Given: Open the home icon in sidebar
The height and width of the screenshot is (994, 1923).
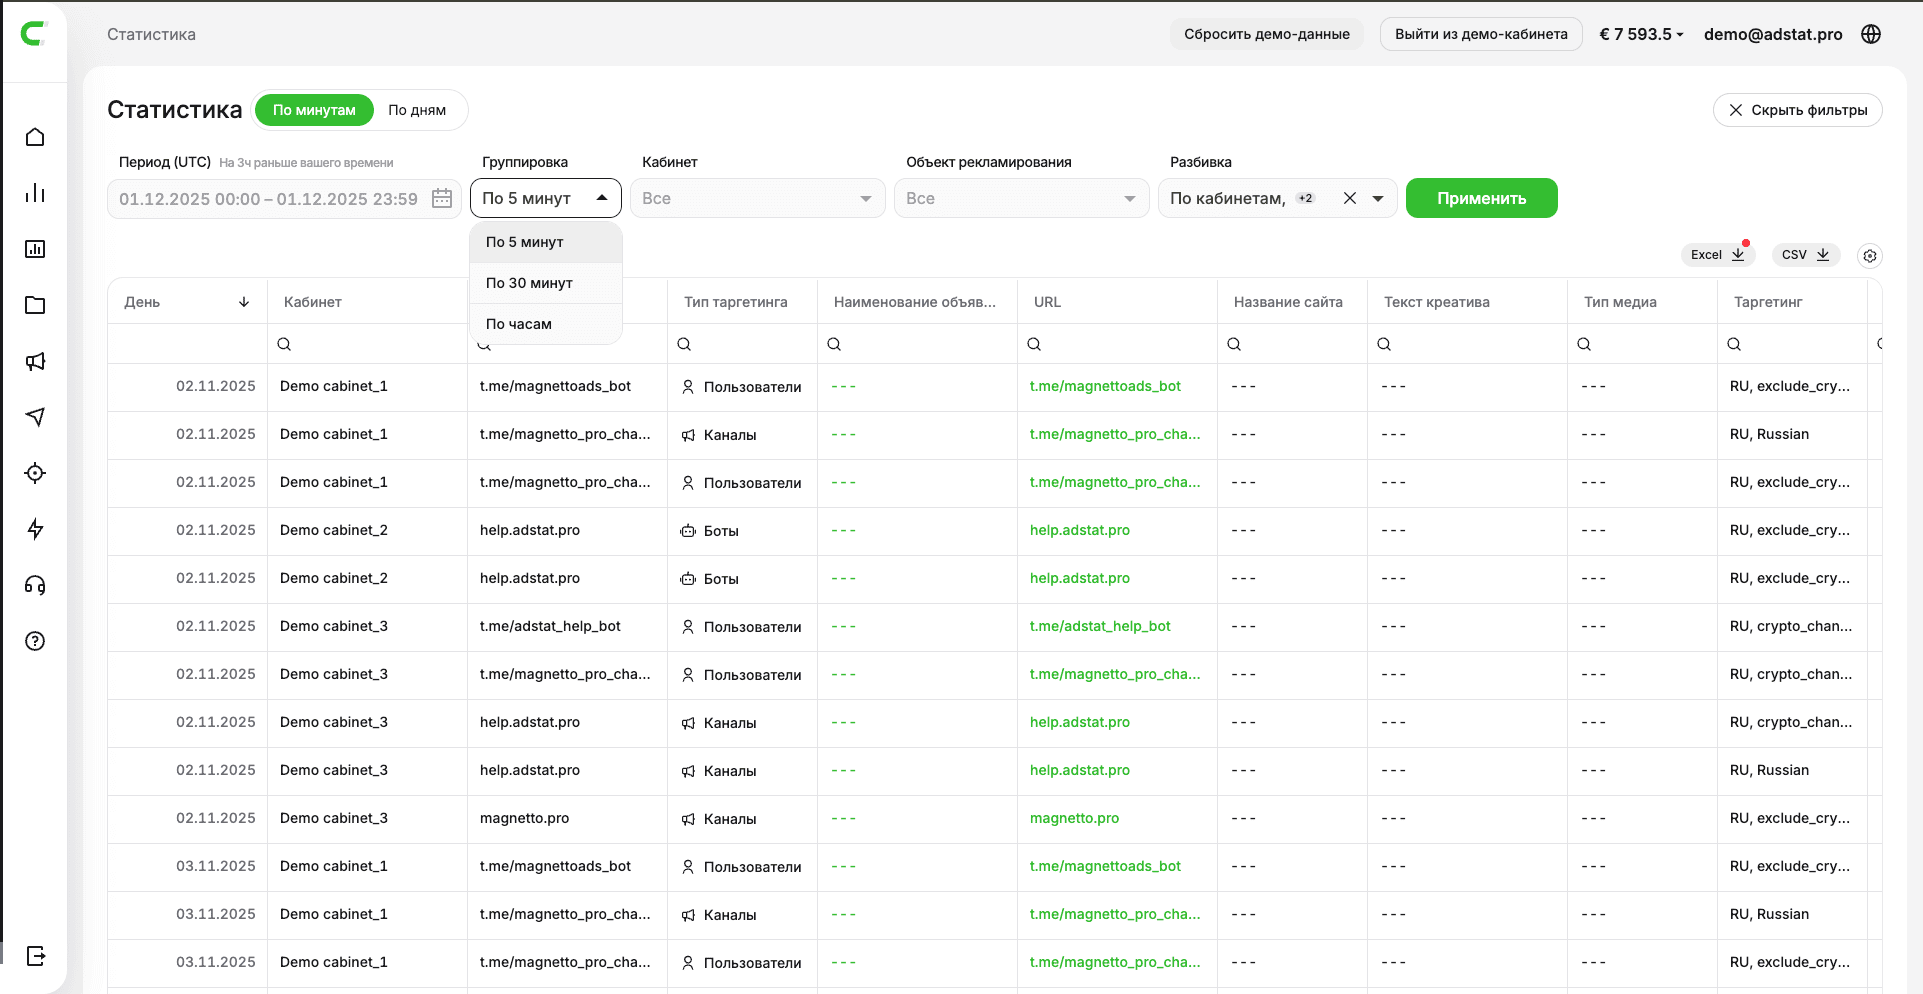Looking at the screenshot, I should 35,137.
